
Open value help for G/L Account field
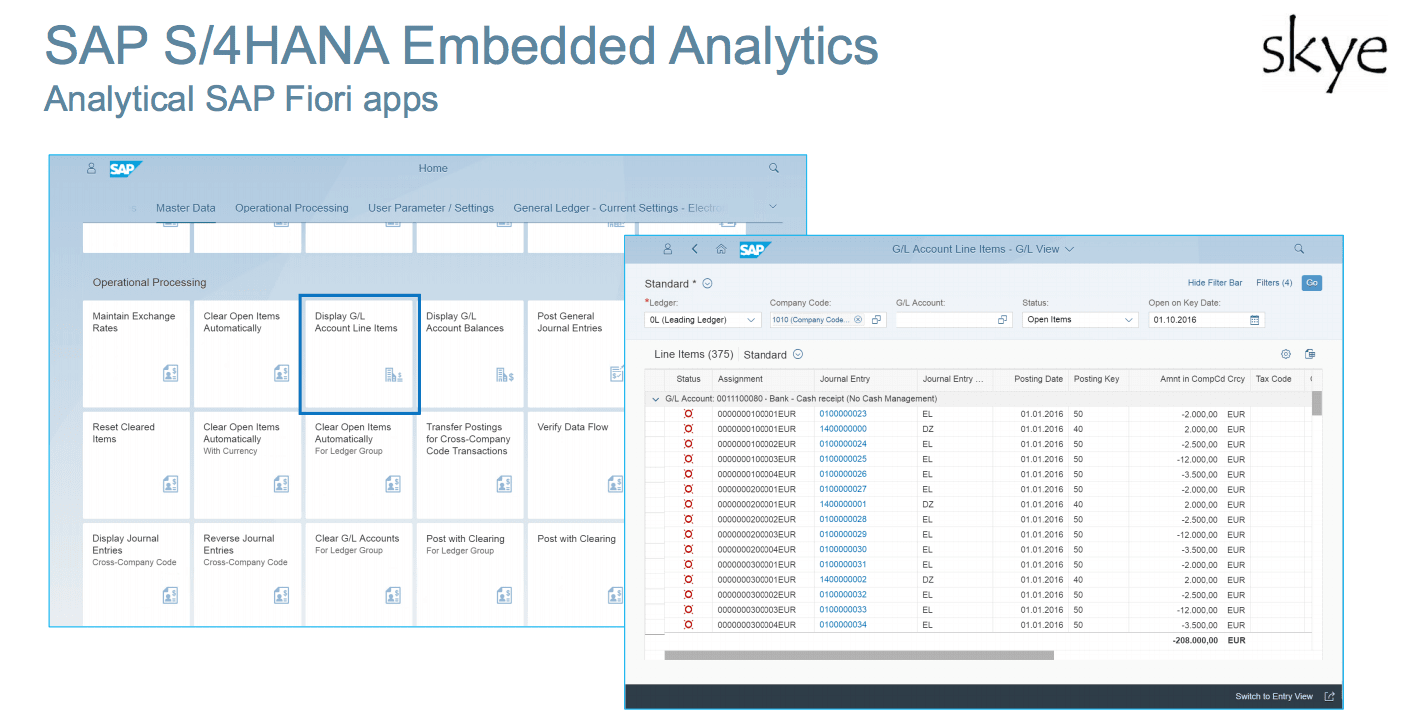tap(1002, 320)
